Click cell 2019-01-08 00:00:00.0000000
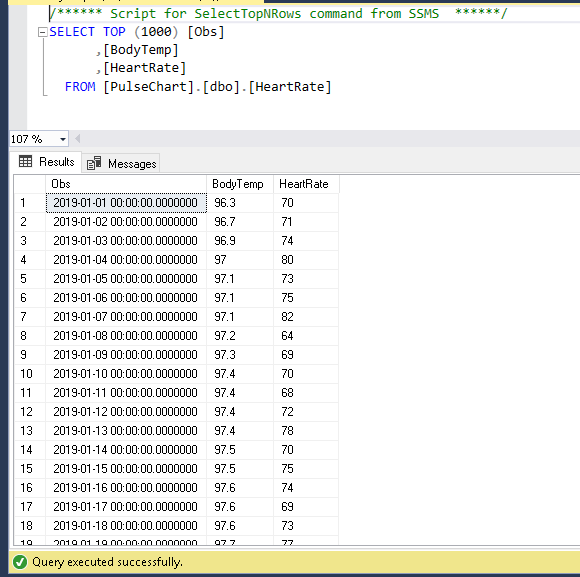Viewport: 580px width, 577px height. click(126, 335)
